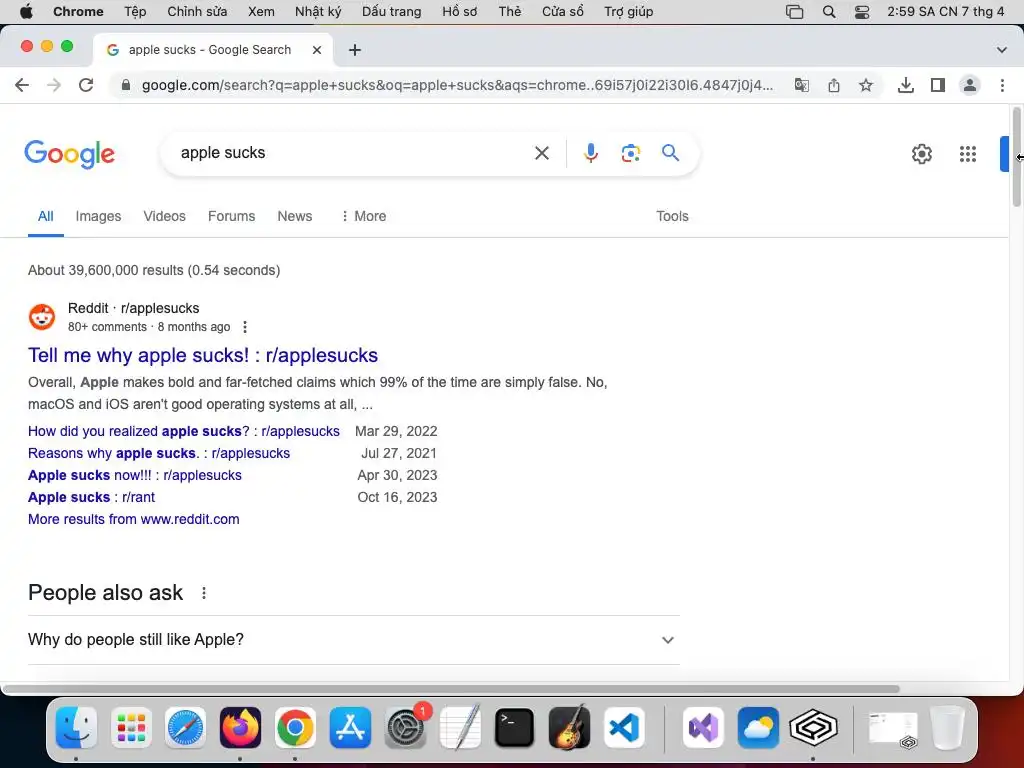Submit search with magnifier icon
Screen dimensions: 1024x768
pos(671,153)
